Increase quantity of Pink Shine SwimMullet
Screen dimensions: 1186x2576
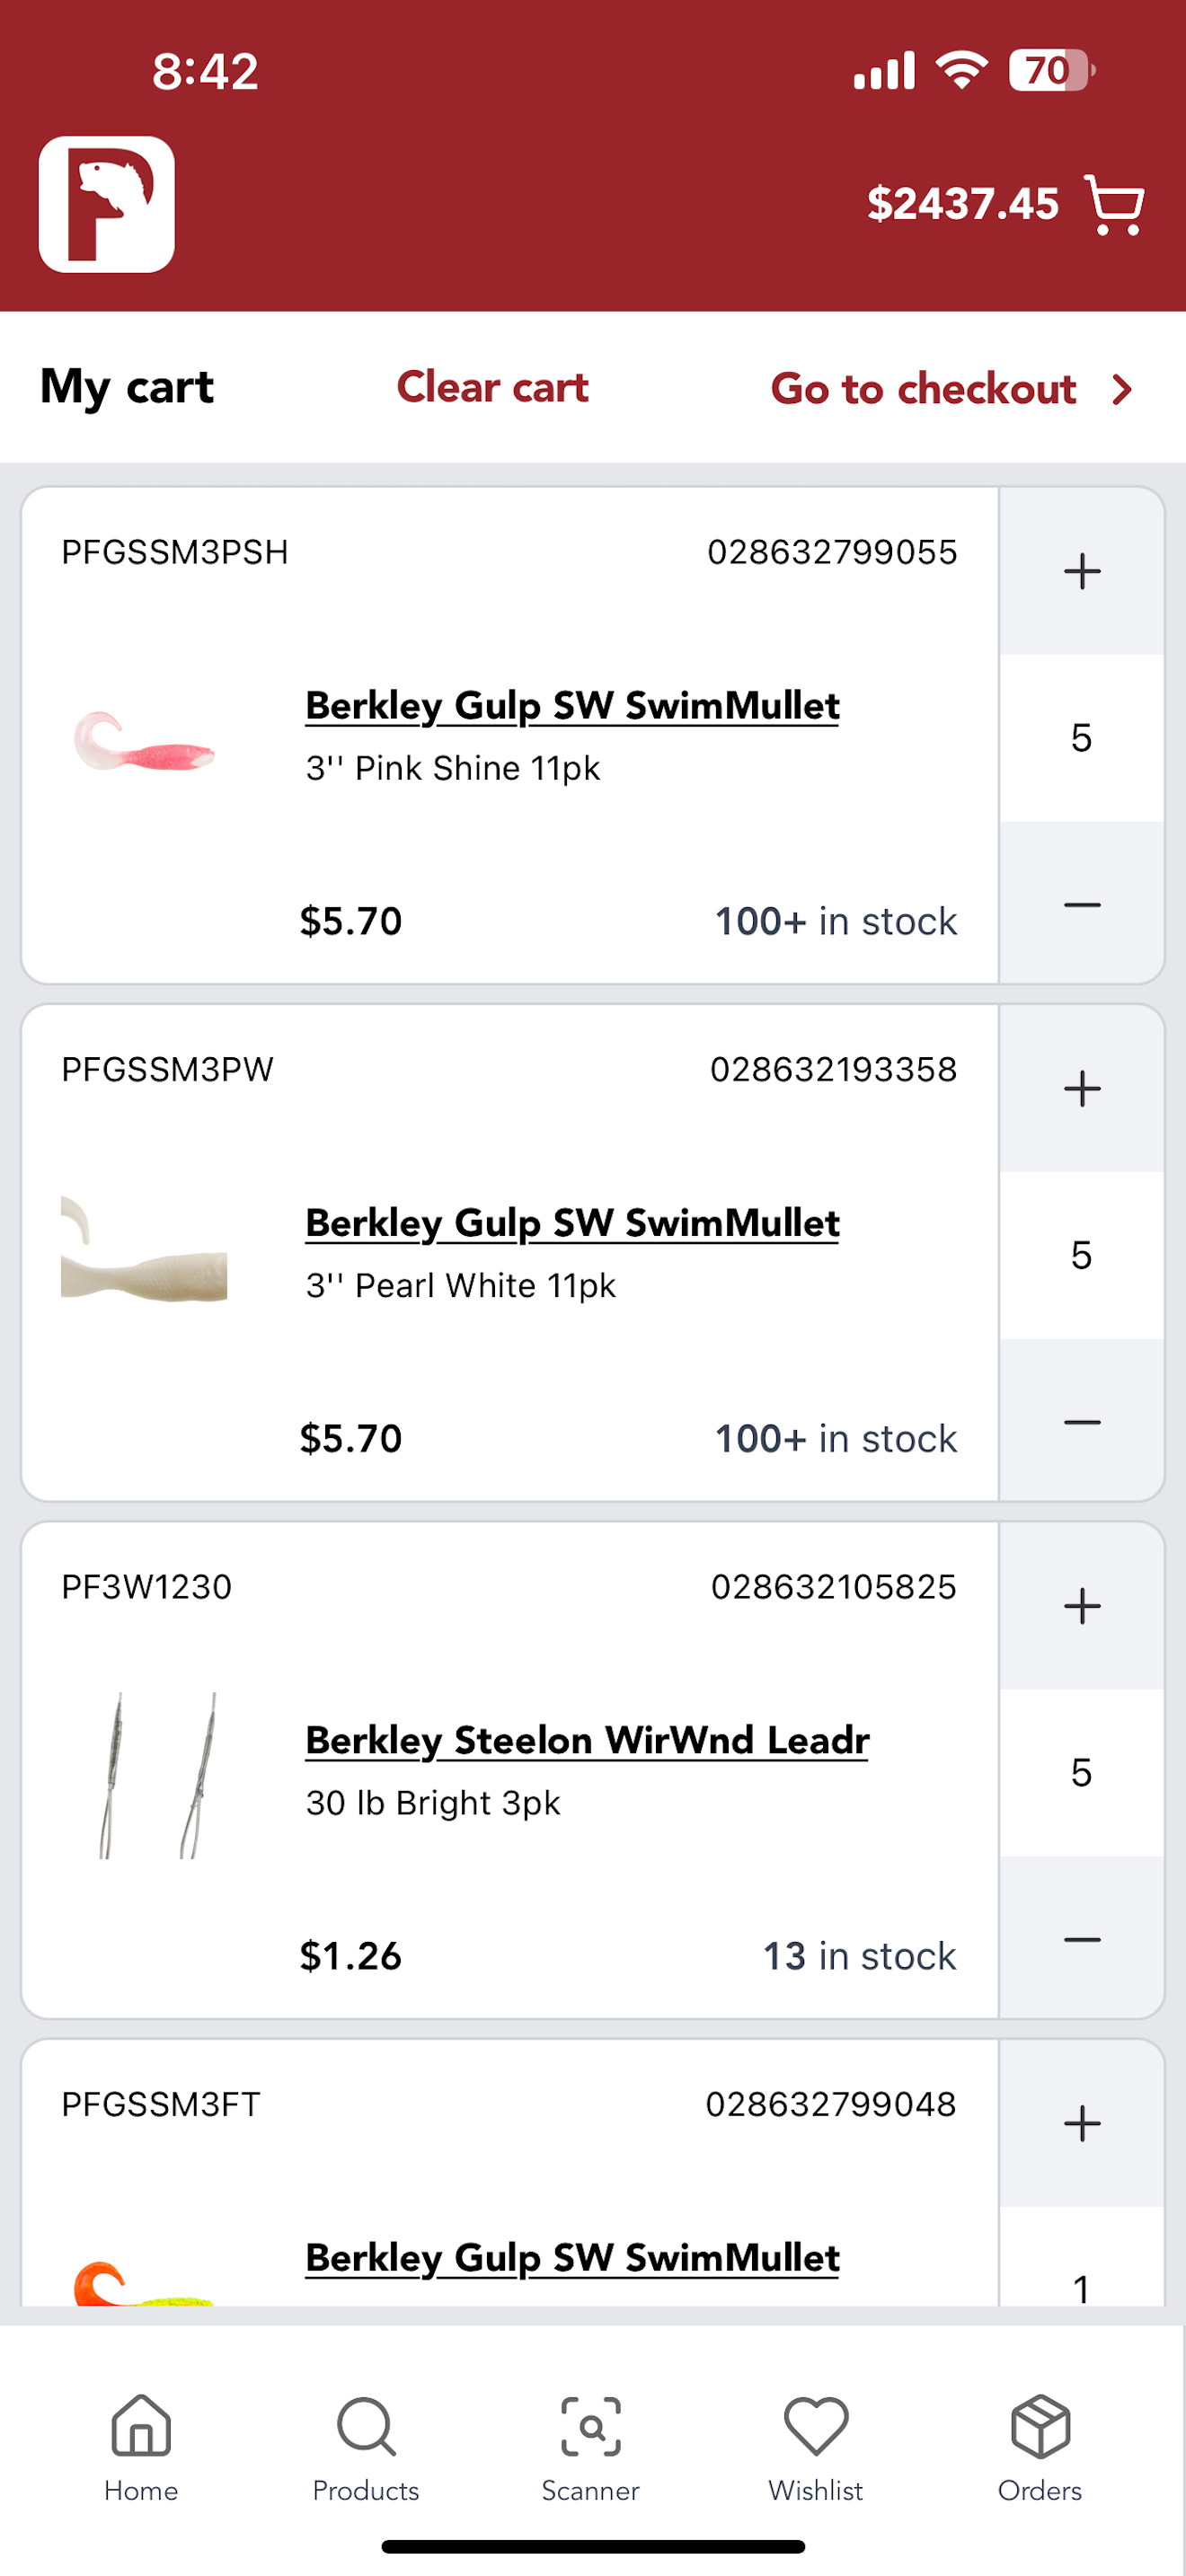click(1082, 572)
